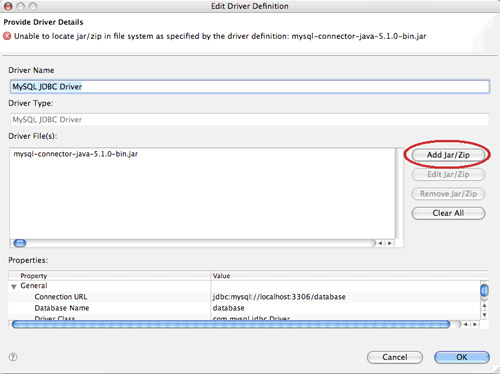Click the properties table scroll left arrow
Viewport: 500px width, 374px height.
pyautogui.click(x=466, y=324)
